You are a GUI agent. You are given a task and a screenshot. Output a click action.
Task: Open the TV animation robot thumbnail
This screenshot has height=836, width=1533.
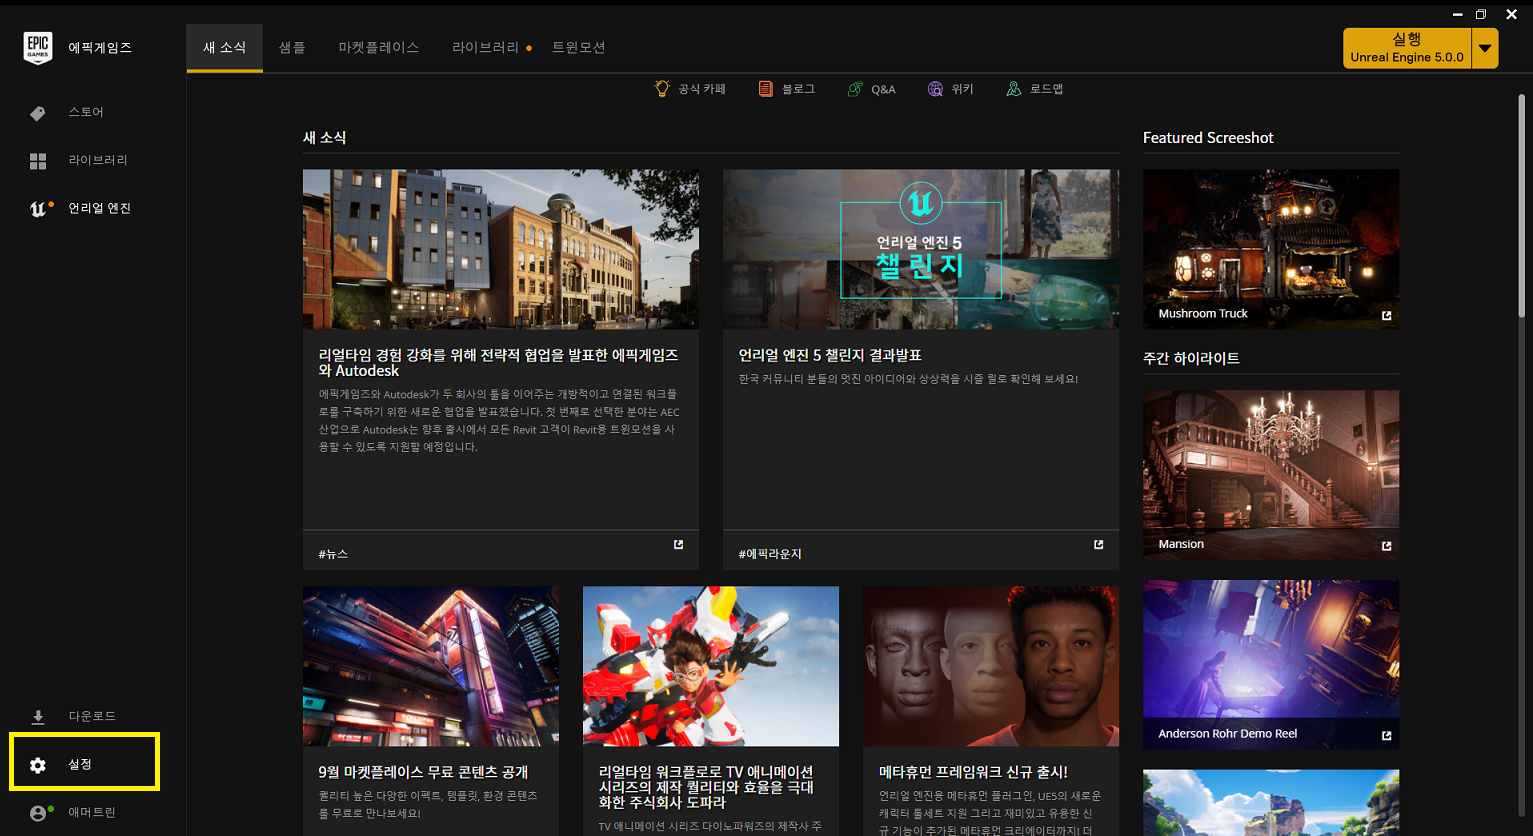click(x=711, y=666)
